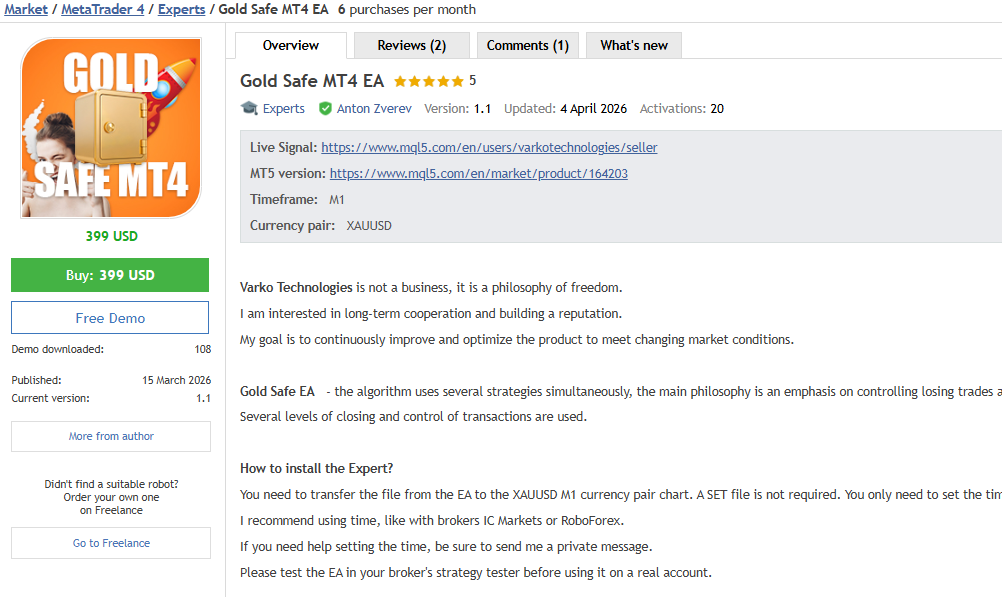Select the Overview tab
1002x597 pixels.
click(x=291, y=45)
